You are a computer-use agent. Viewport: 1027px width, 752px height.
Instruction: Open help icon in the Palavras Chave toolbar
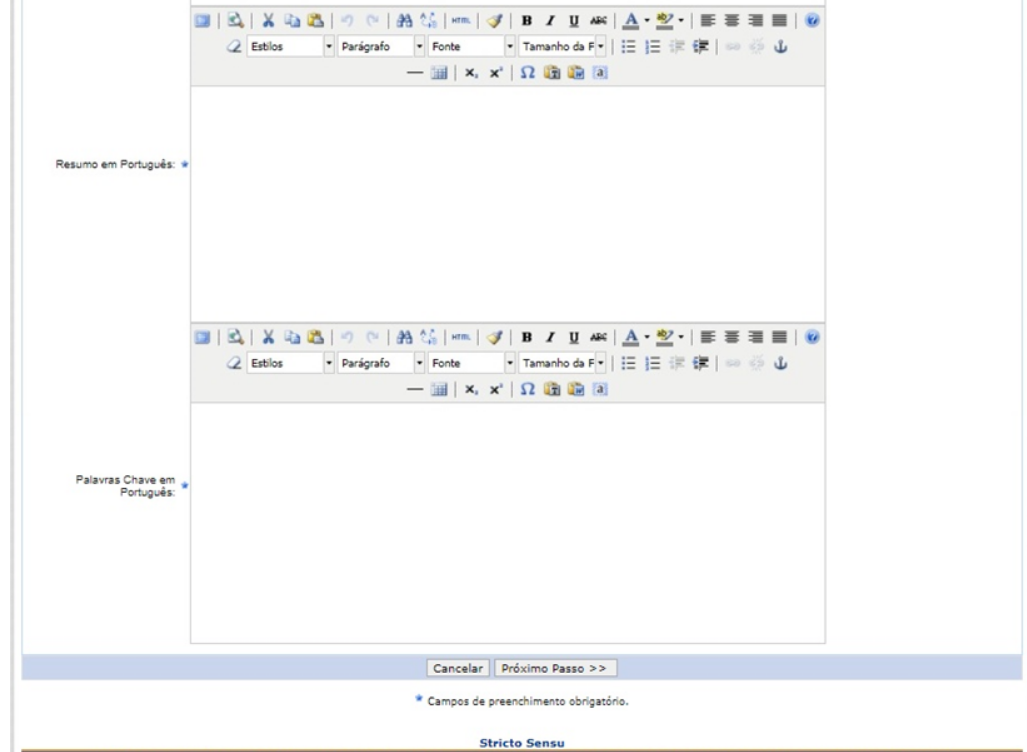812,338
